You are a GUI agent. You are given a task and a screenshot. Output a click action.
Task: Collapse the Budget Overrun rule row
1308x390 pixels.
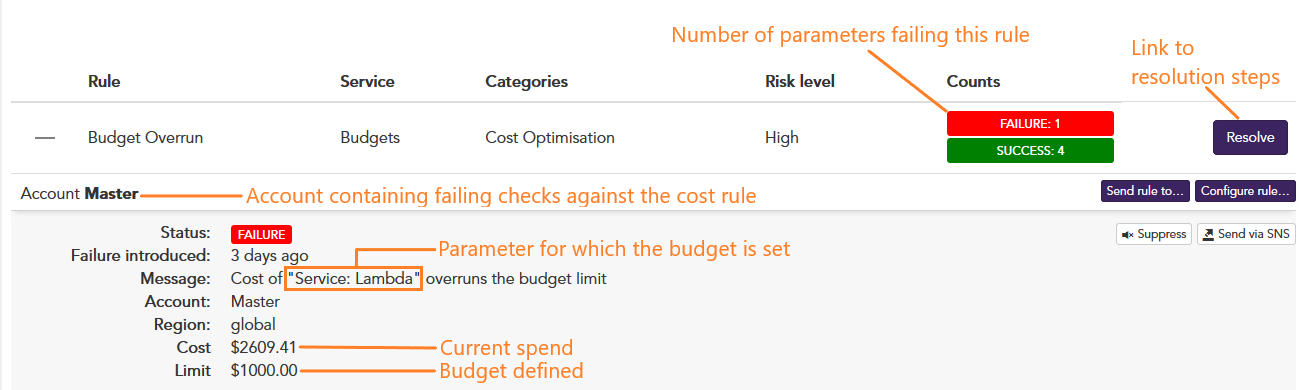[x=45, y=138]
